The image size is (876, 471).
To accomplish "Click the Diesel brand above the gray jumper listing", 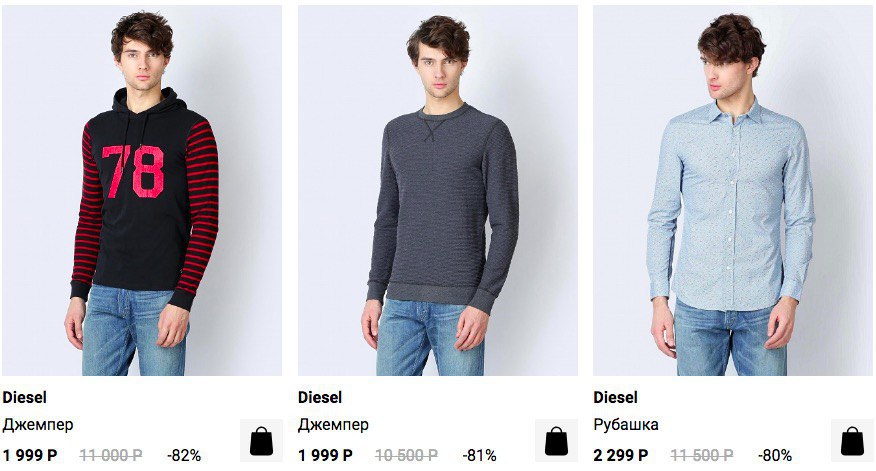I will 320,398.
